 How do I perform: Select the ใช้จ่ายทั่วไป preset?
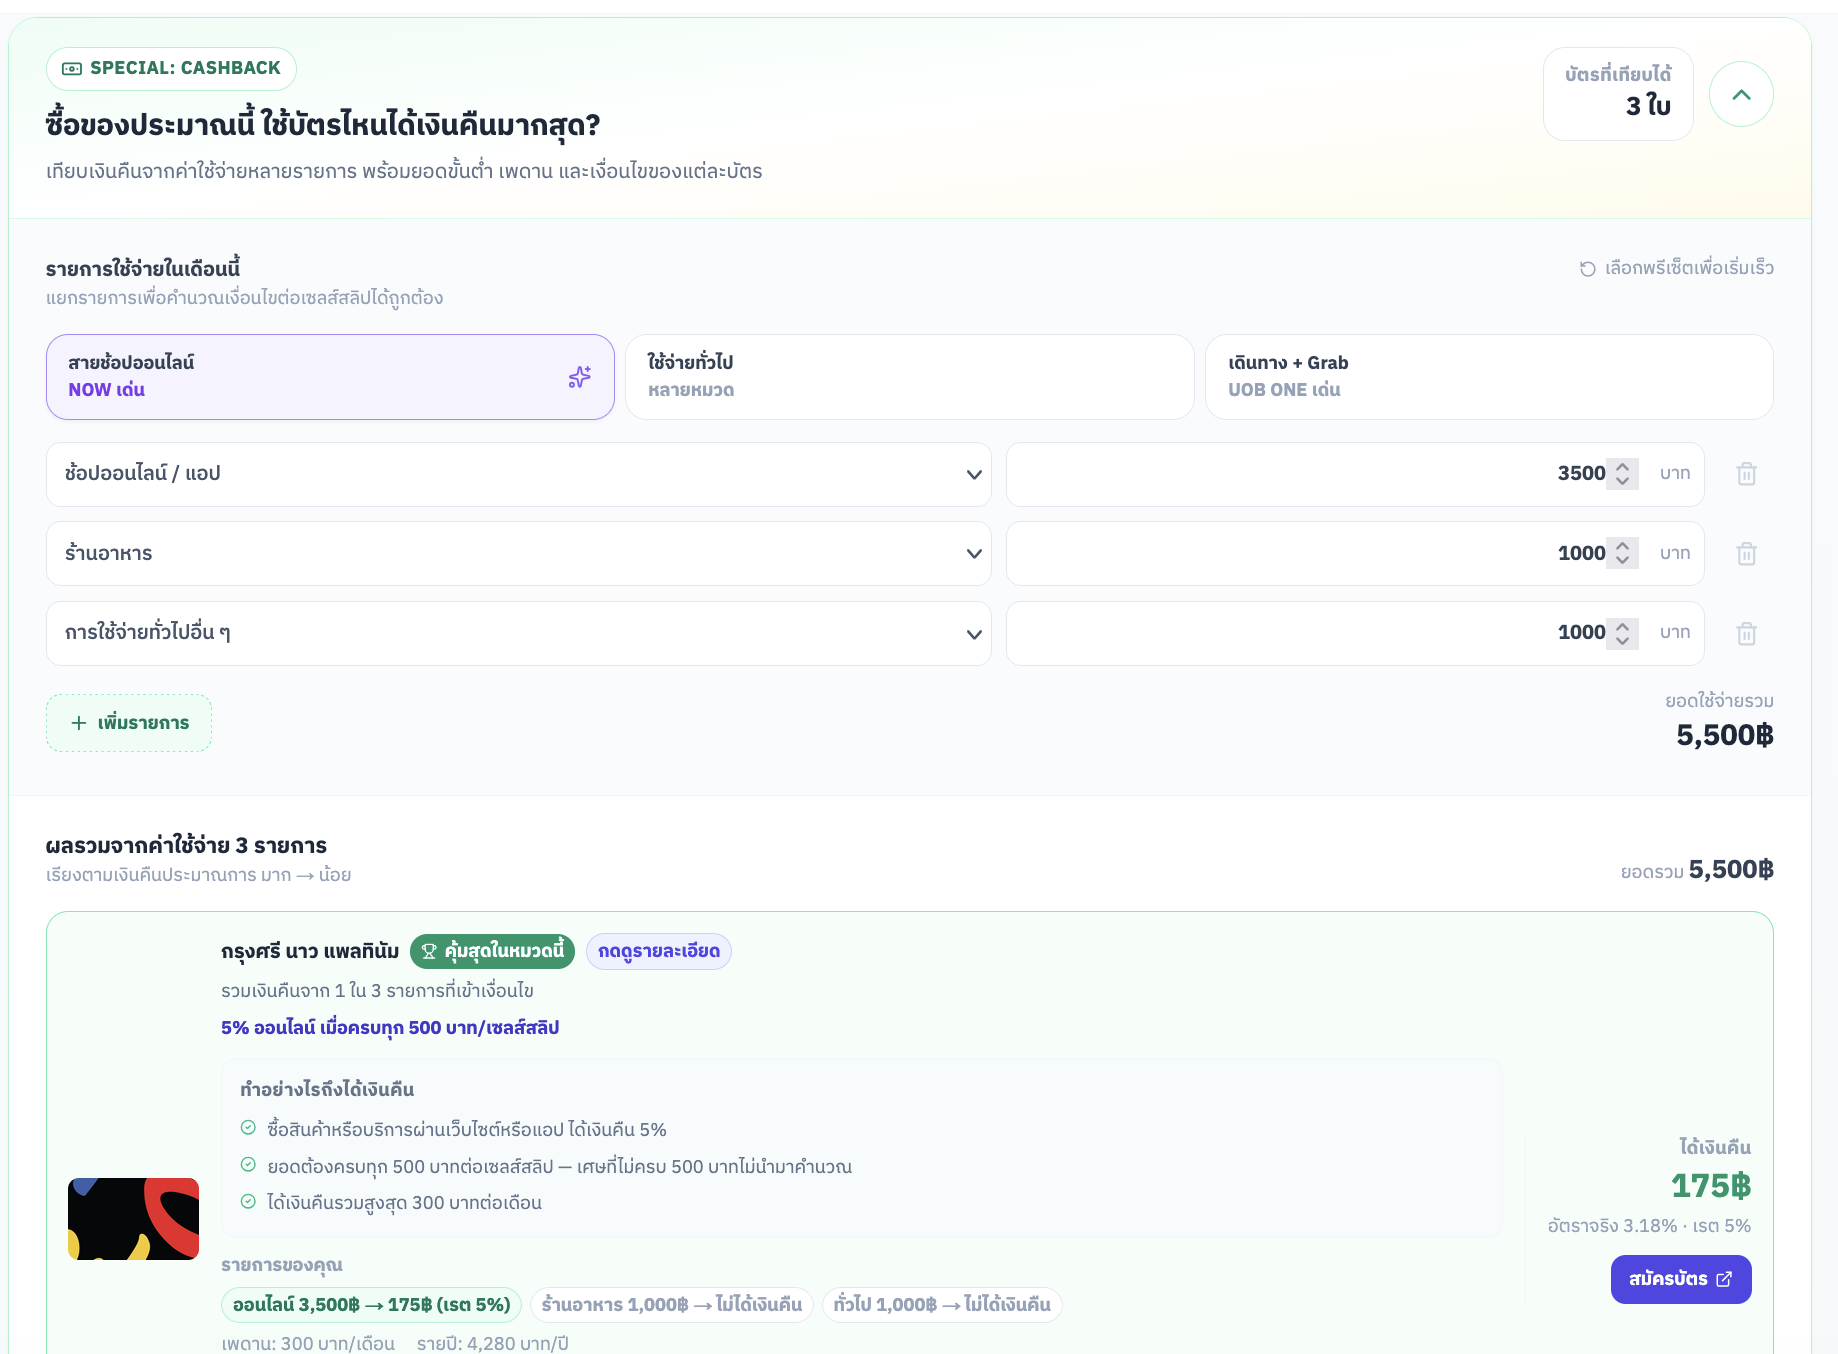click(909, 377)
